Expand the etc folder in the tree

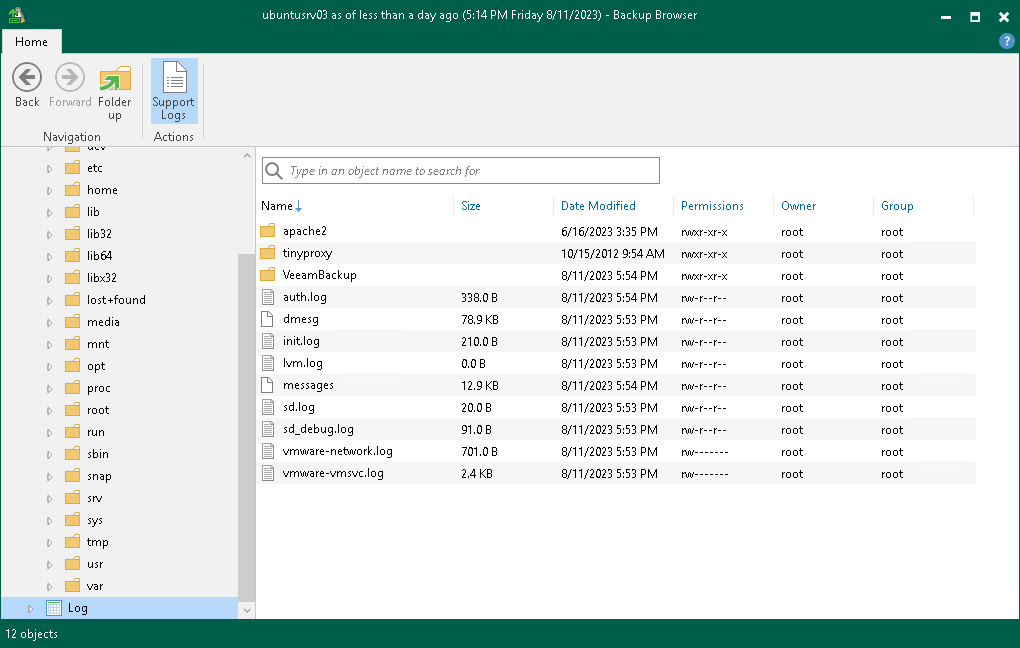click(49, 167)
